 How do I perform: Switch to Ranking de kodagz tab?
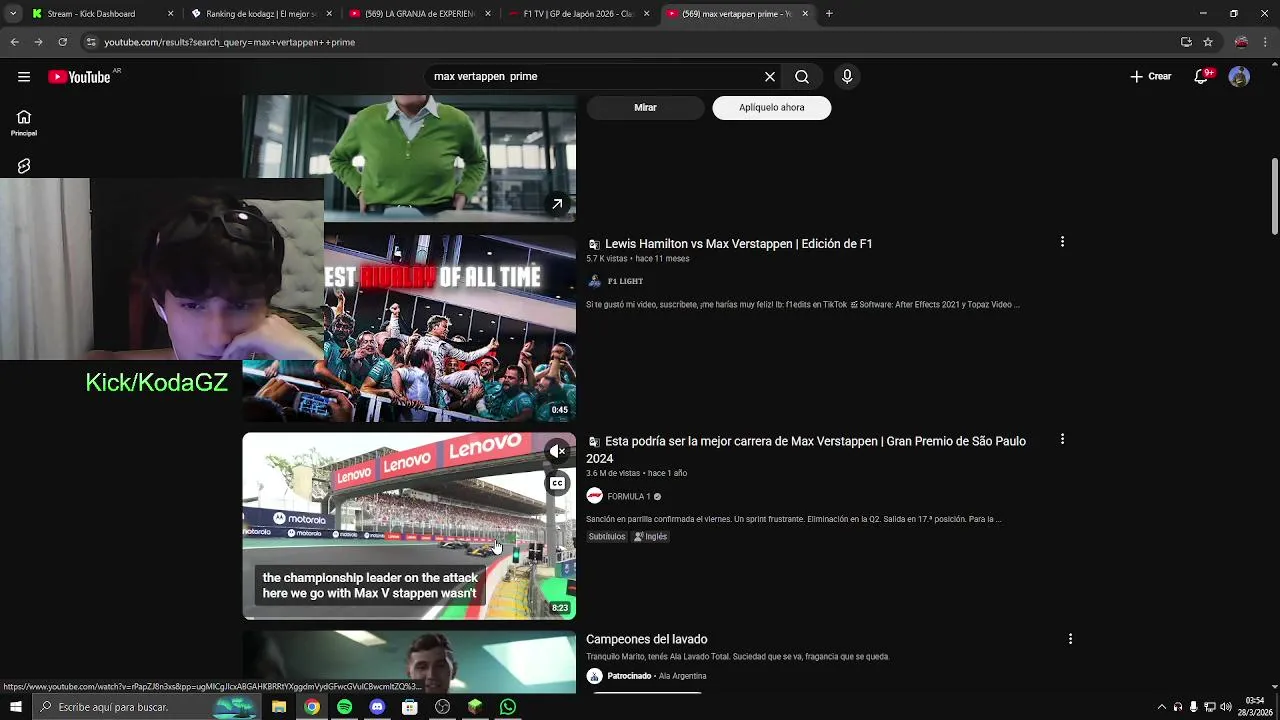click(x=260, y=14)
